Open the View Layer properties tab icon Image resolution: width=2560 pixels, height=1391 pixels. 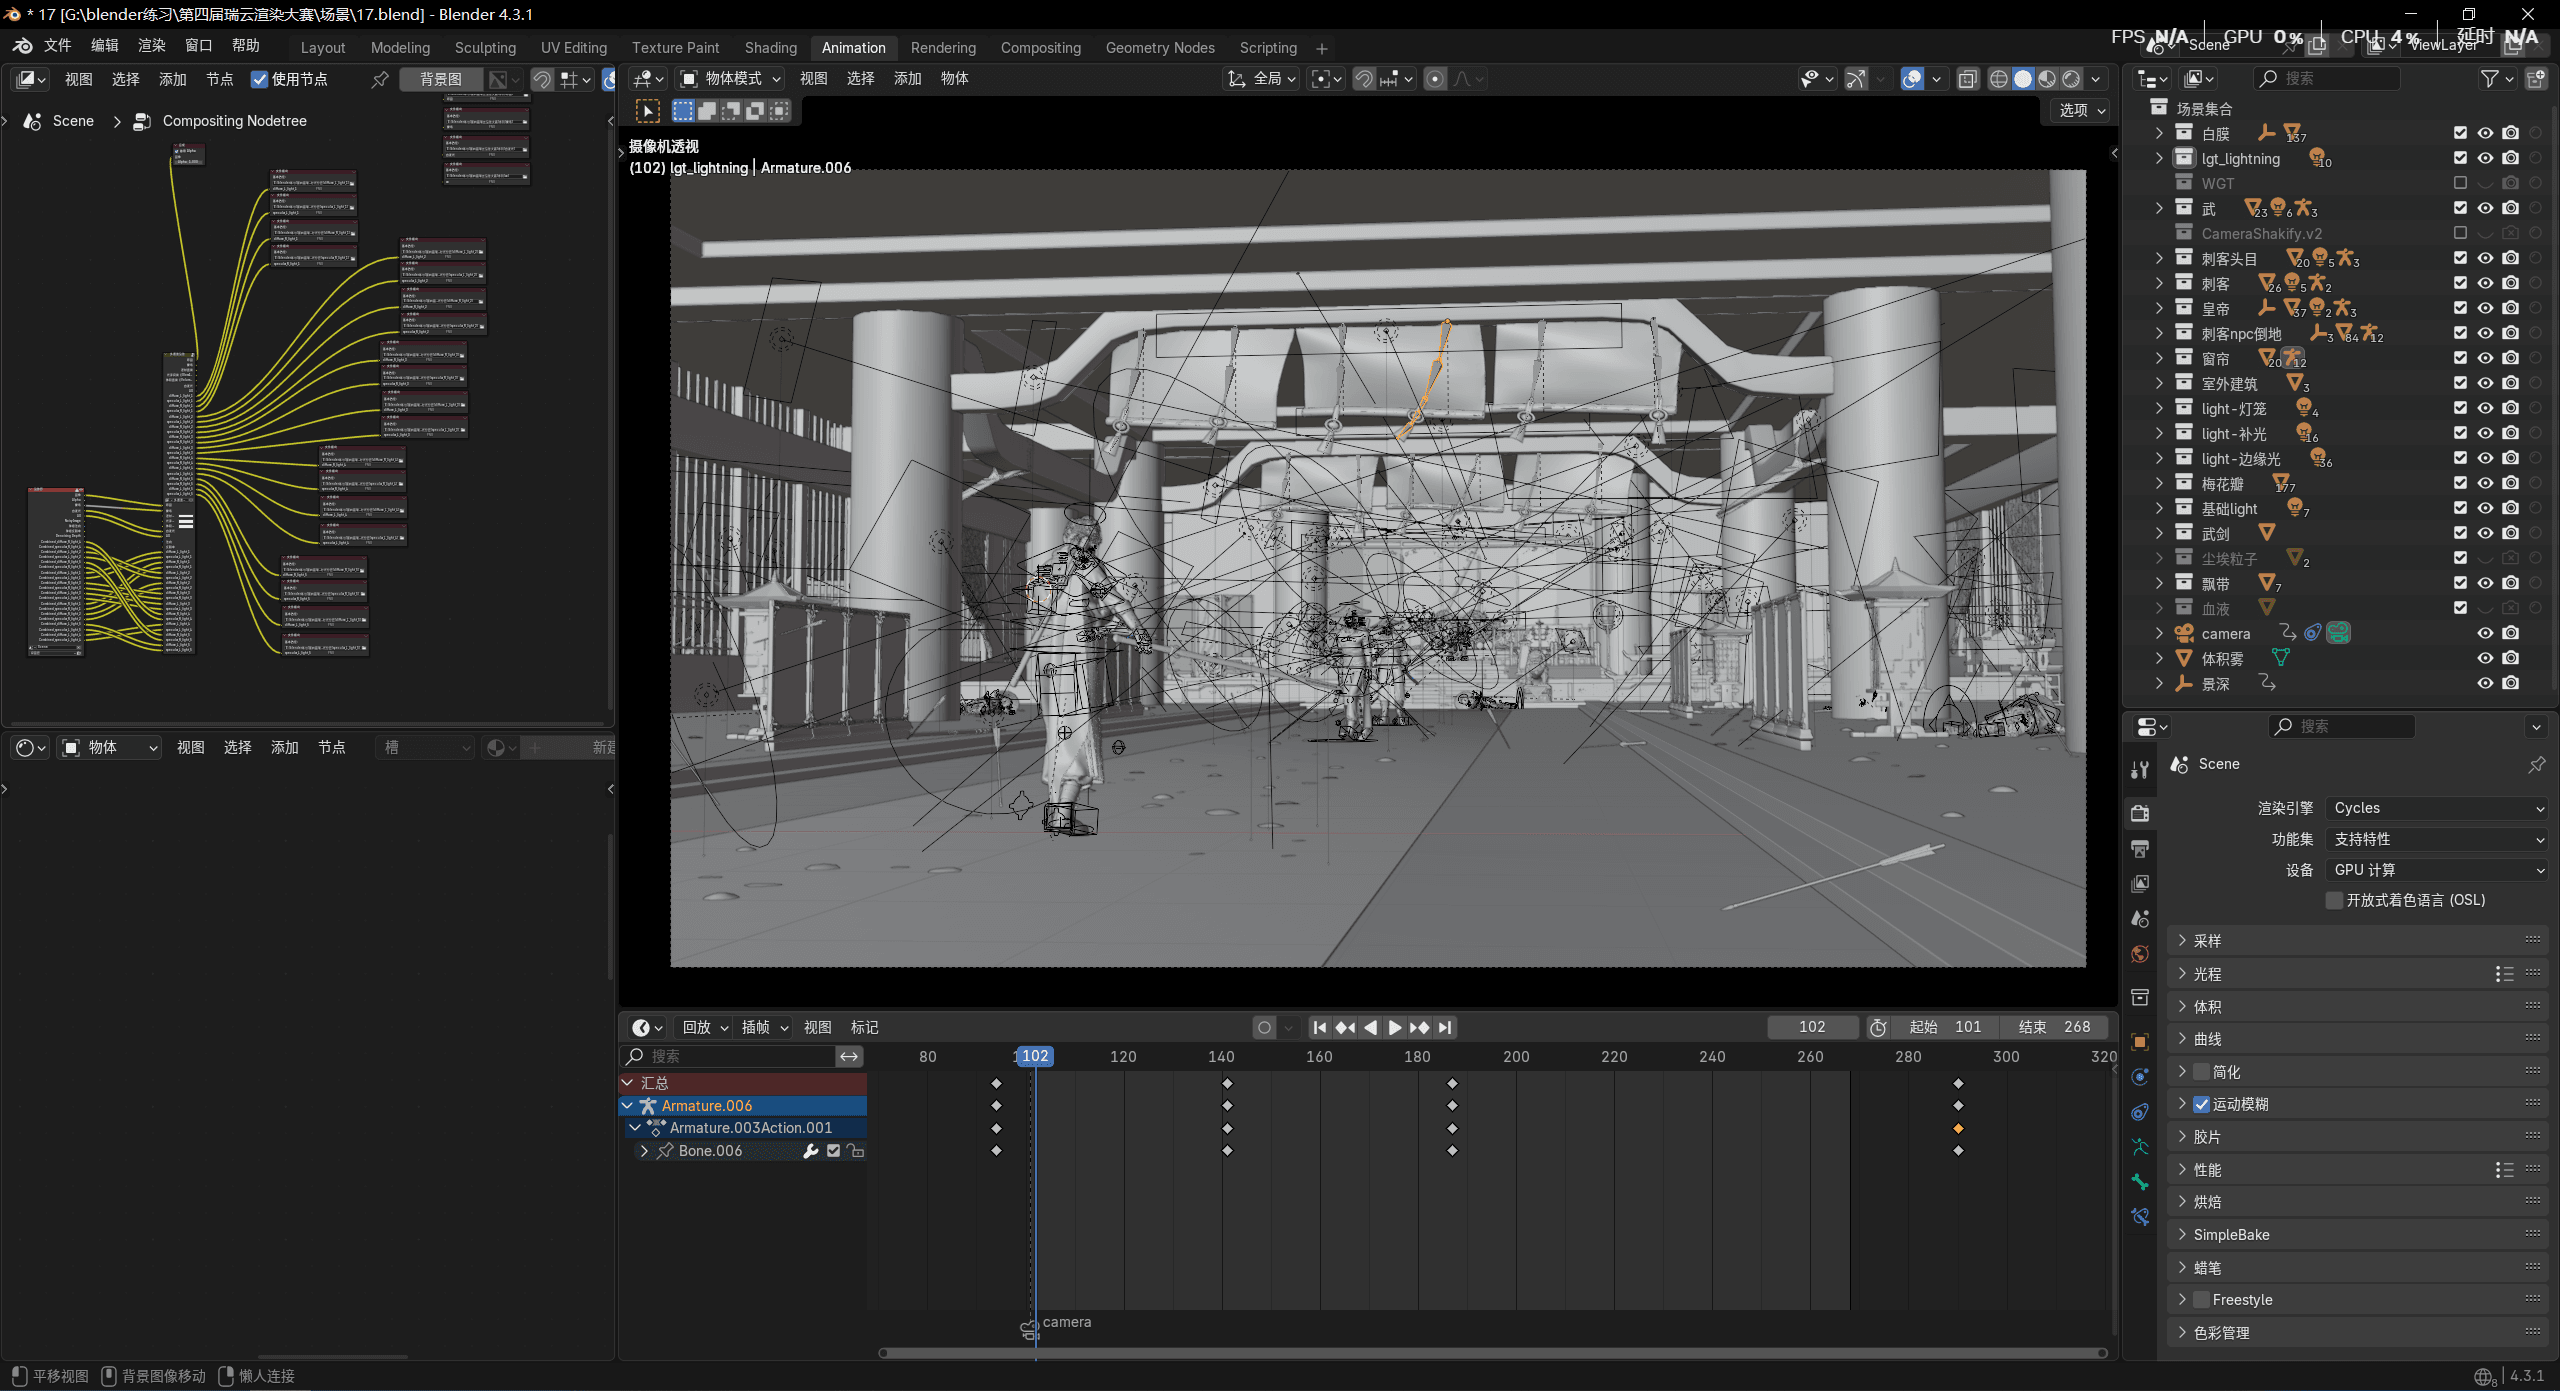pos(2140,884)
